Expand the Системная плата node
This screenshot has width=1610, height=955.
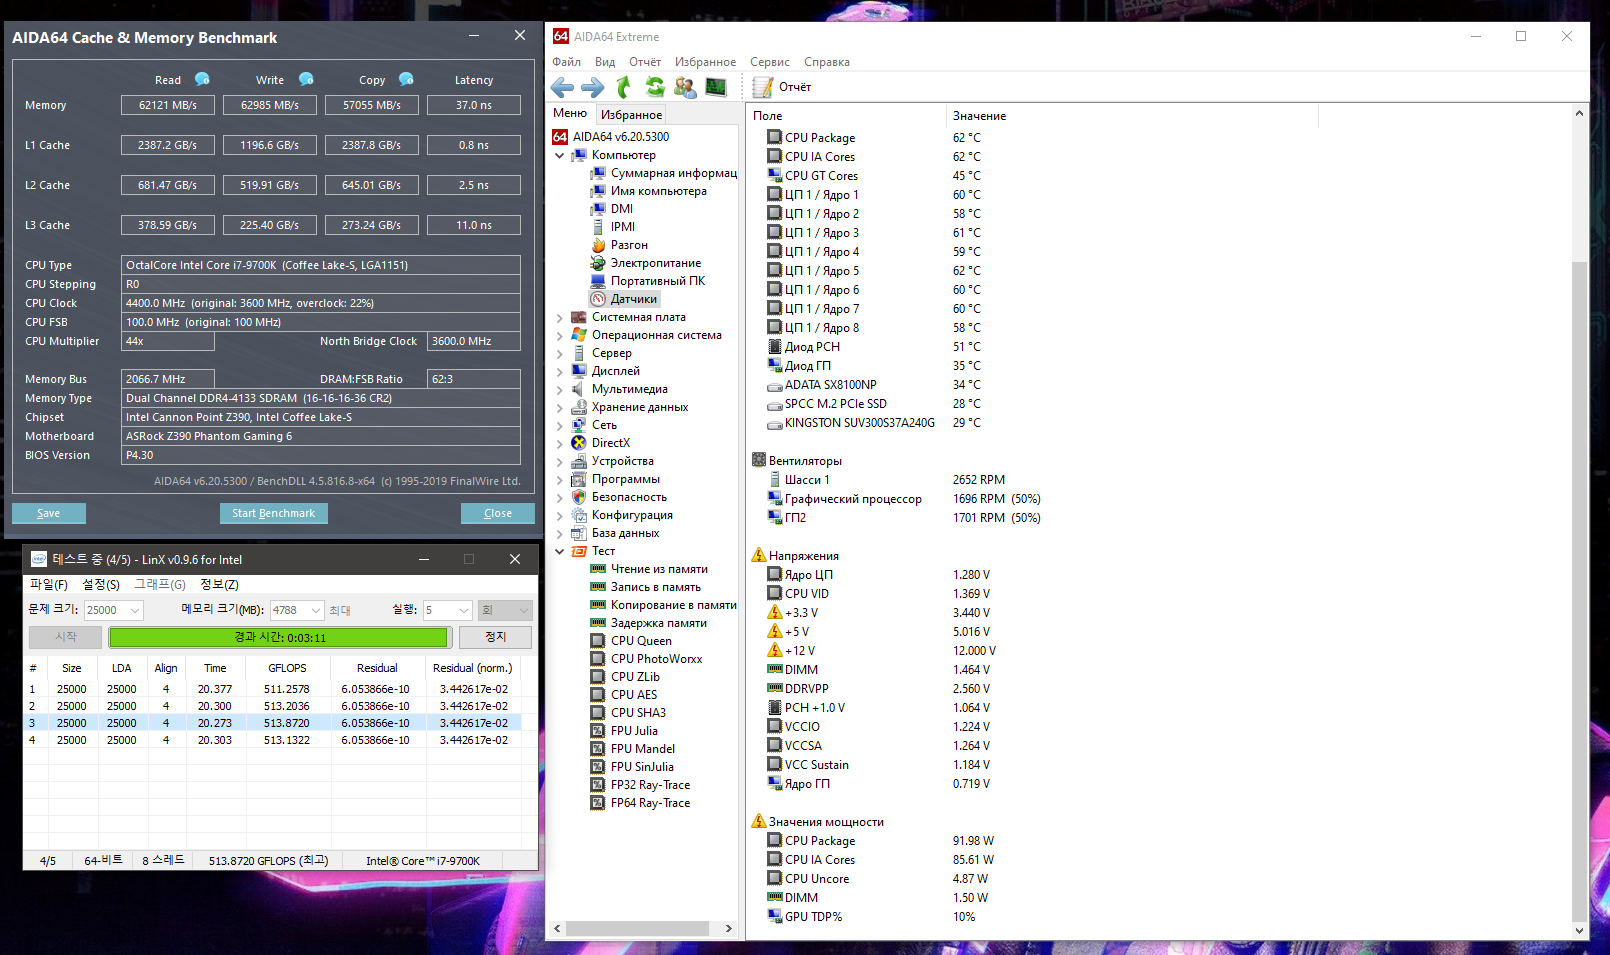coord(559,317)
